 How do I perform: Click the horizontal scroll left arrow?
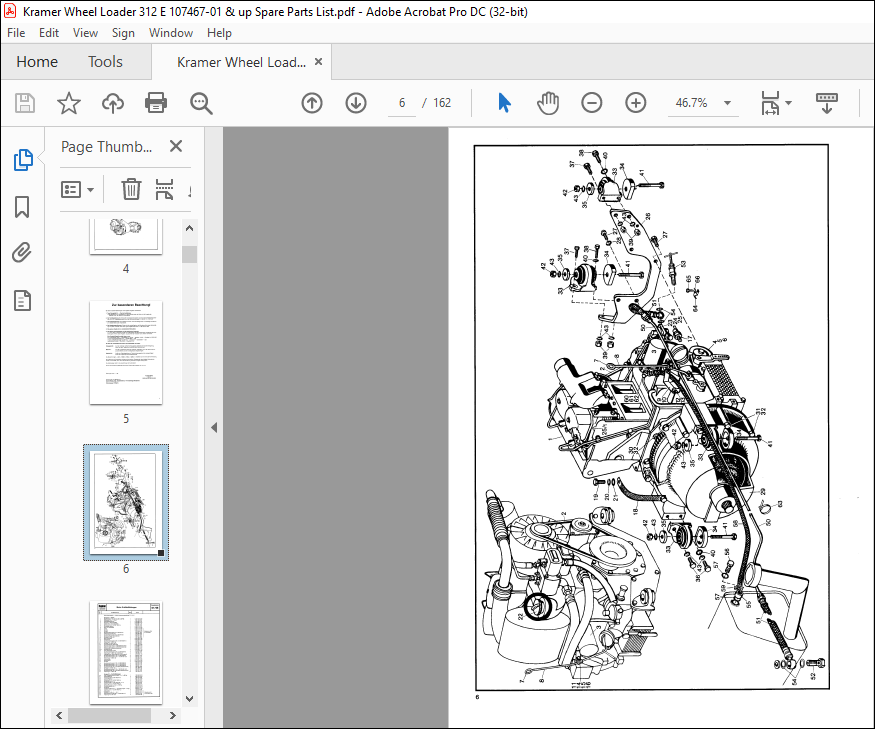click(x=59, y=715)
